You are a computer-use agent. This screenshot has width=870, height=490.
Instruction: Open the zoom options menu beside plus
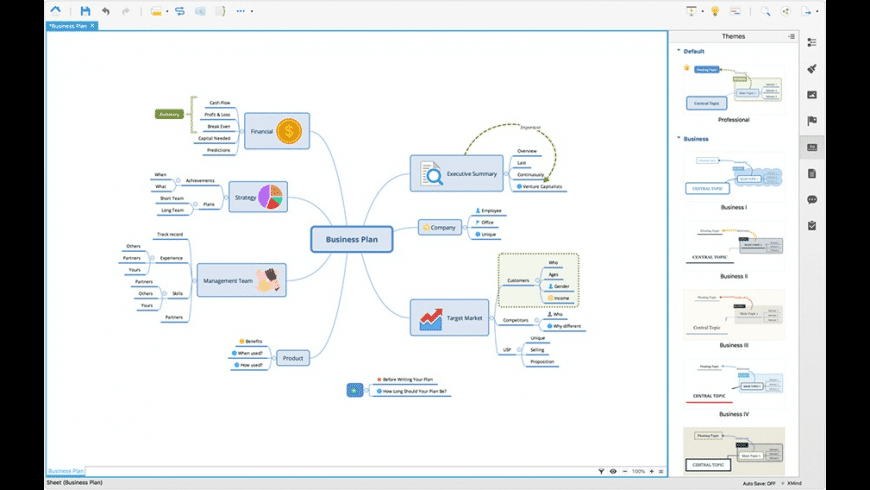click(x=661, y=471)
